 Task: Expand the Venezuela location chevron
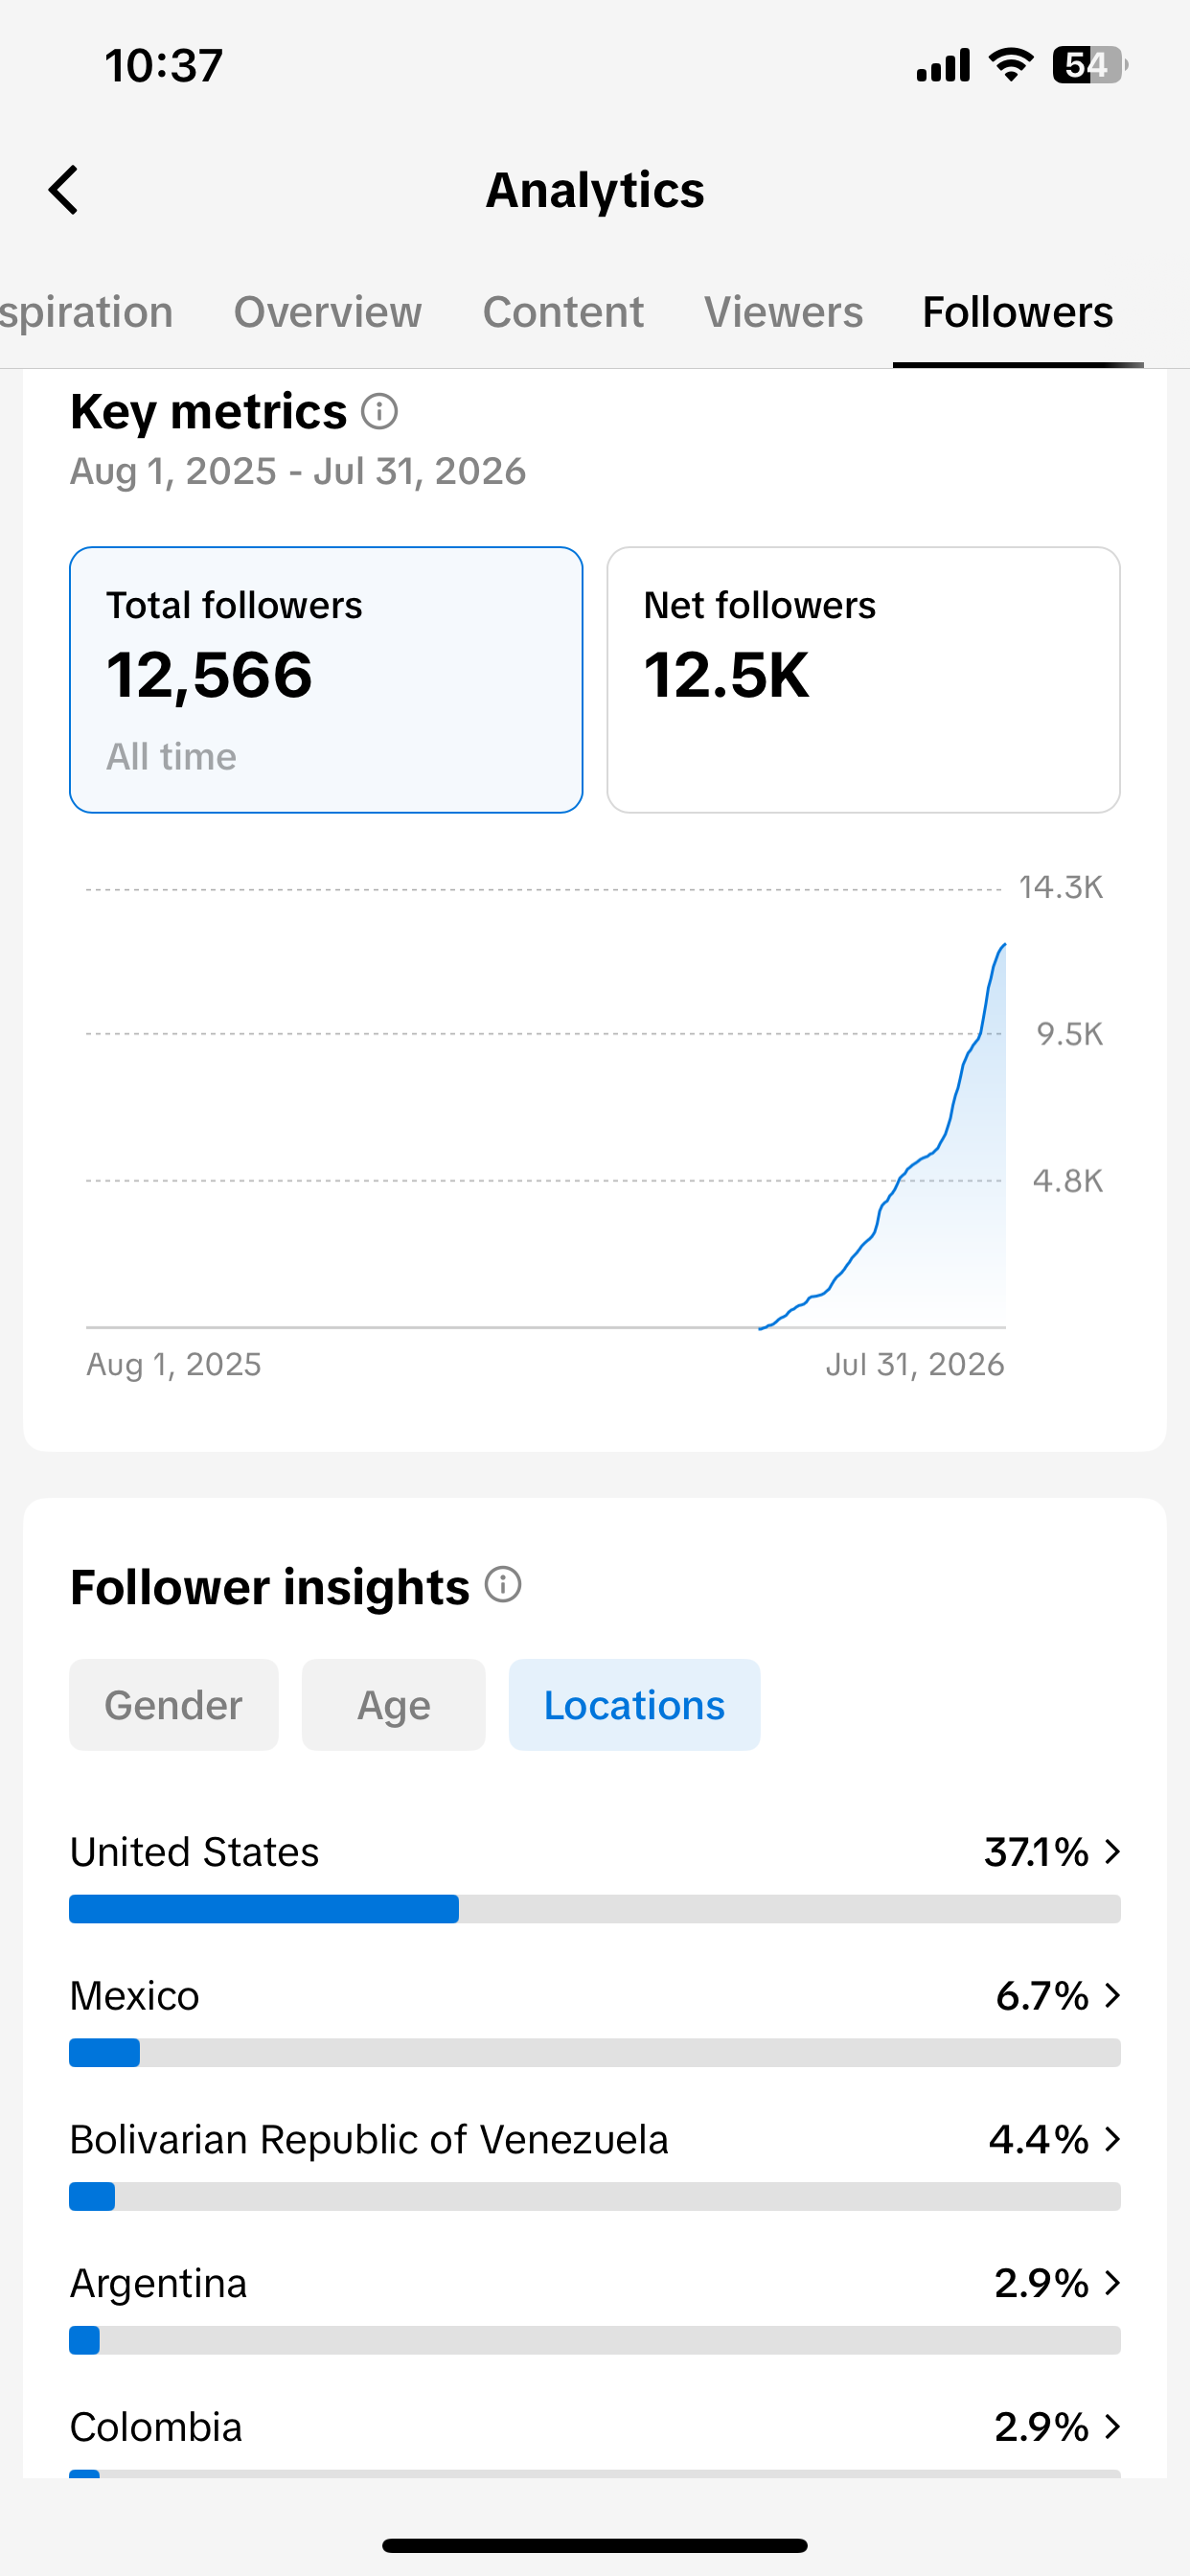pos(1112,2139)
